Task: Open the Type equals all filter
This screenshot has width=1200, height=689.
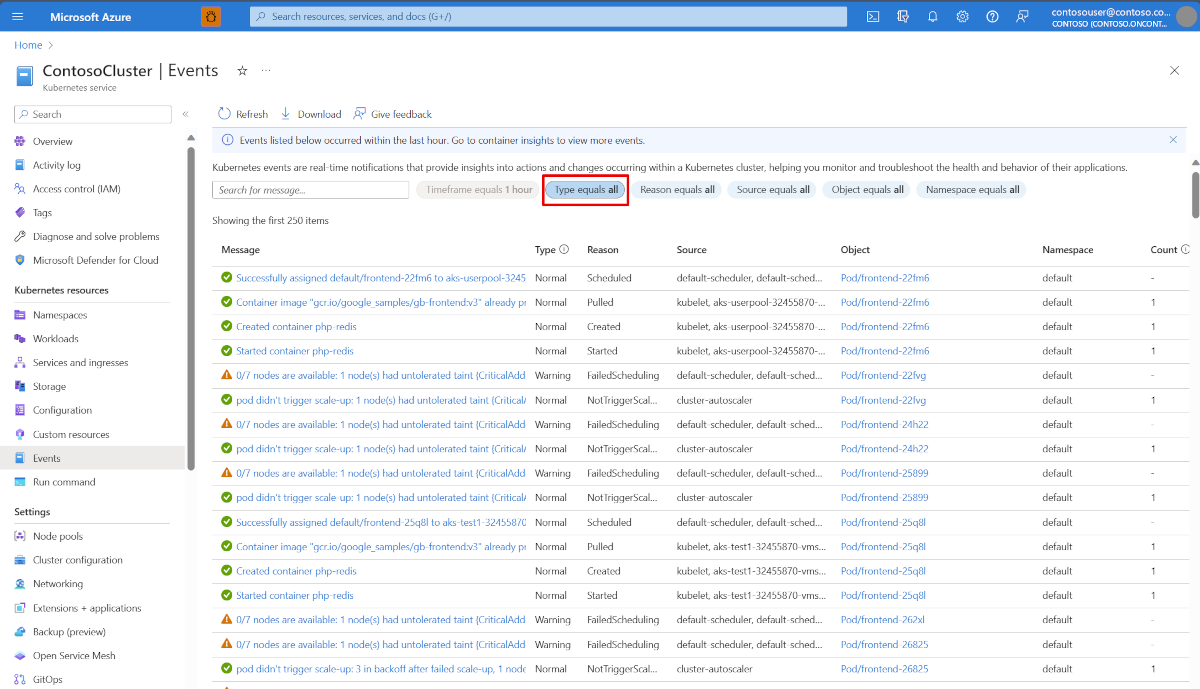Action: pyautogui.click(x=586, y=190)
